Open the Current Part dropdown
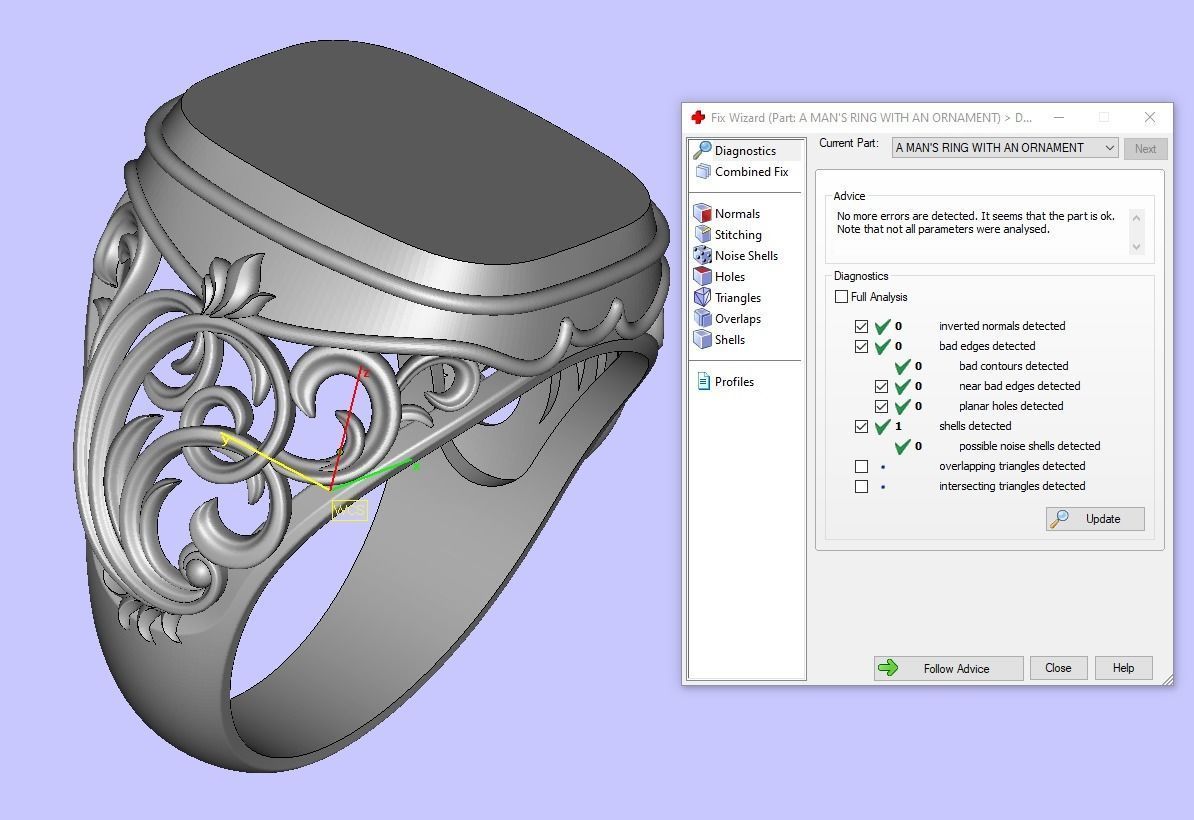Viewport: 1194px width, 820px height. (x=1004, y=148)
